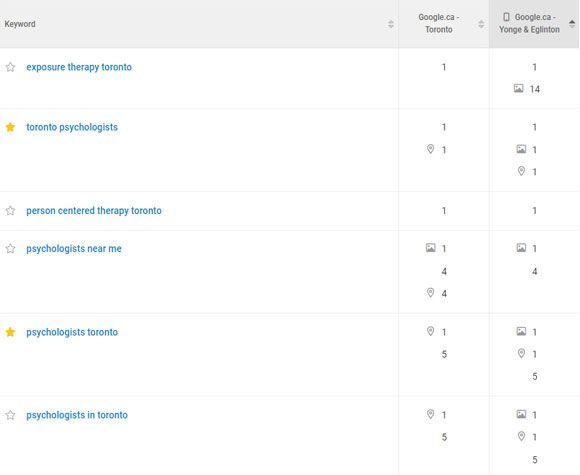Sort by Google.ca - Toronto column arrows
Viewport: 580px width, 475px height.
coord(481,24)
